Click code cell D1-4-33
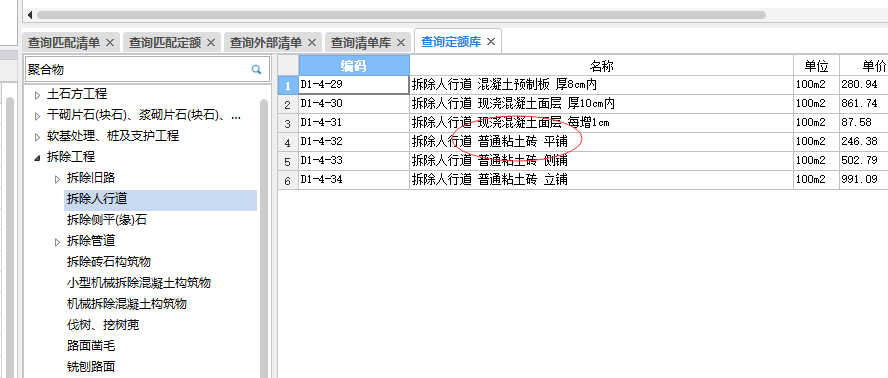 click(354, 160)
